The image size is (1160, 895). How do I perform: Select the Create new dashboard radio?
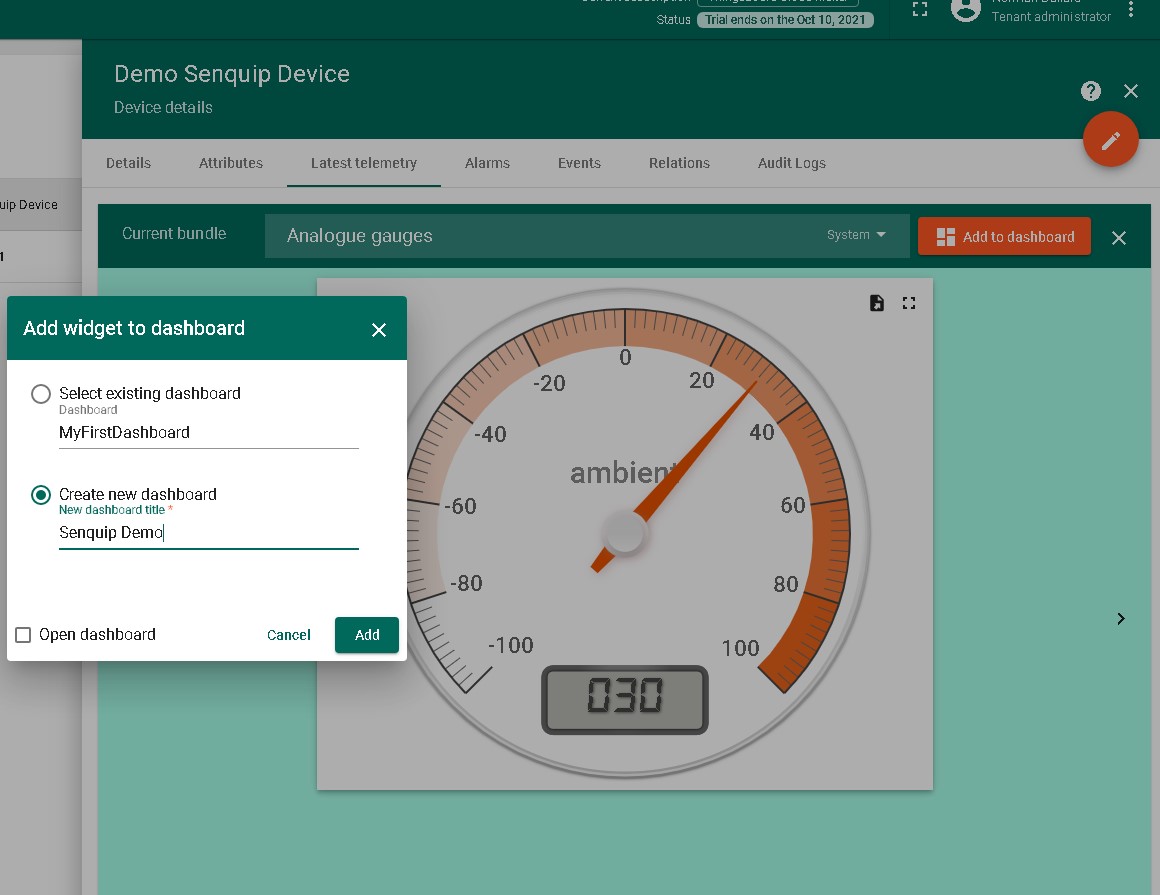click(41, 495)
